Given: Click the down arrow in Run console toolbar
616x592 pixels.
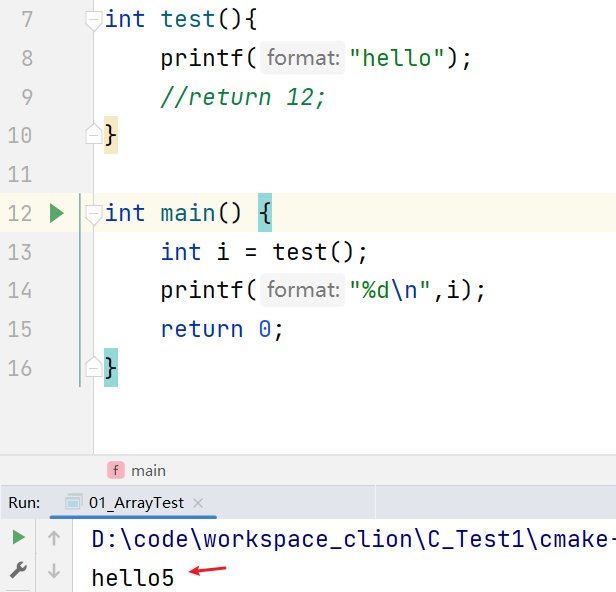Looking at the screenshot, I should 54,571.
